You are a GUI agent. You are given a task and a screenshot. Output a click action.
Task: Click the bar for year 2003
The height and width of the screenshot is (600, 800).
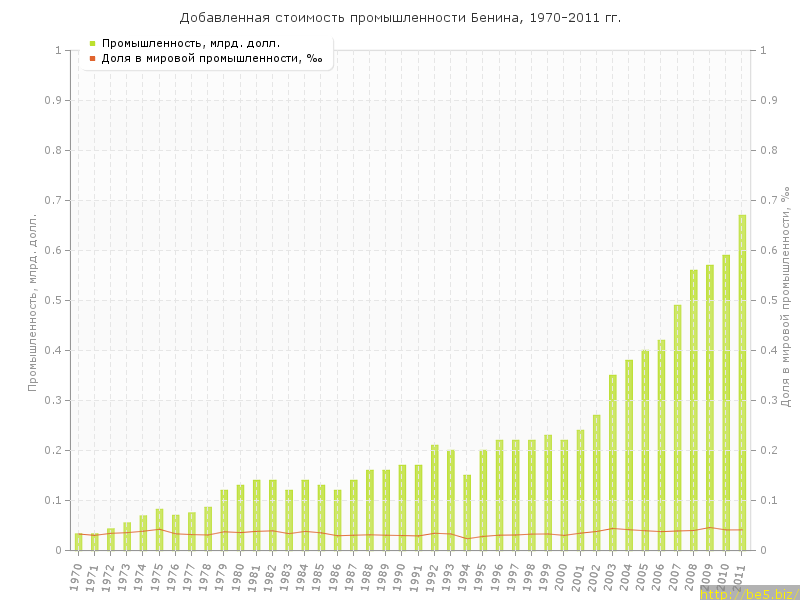pyautogui.click(x=613, y=462)
